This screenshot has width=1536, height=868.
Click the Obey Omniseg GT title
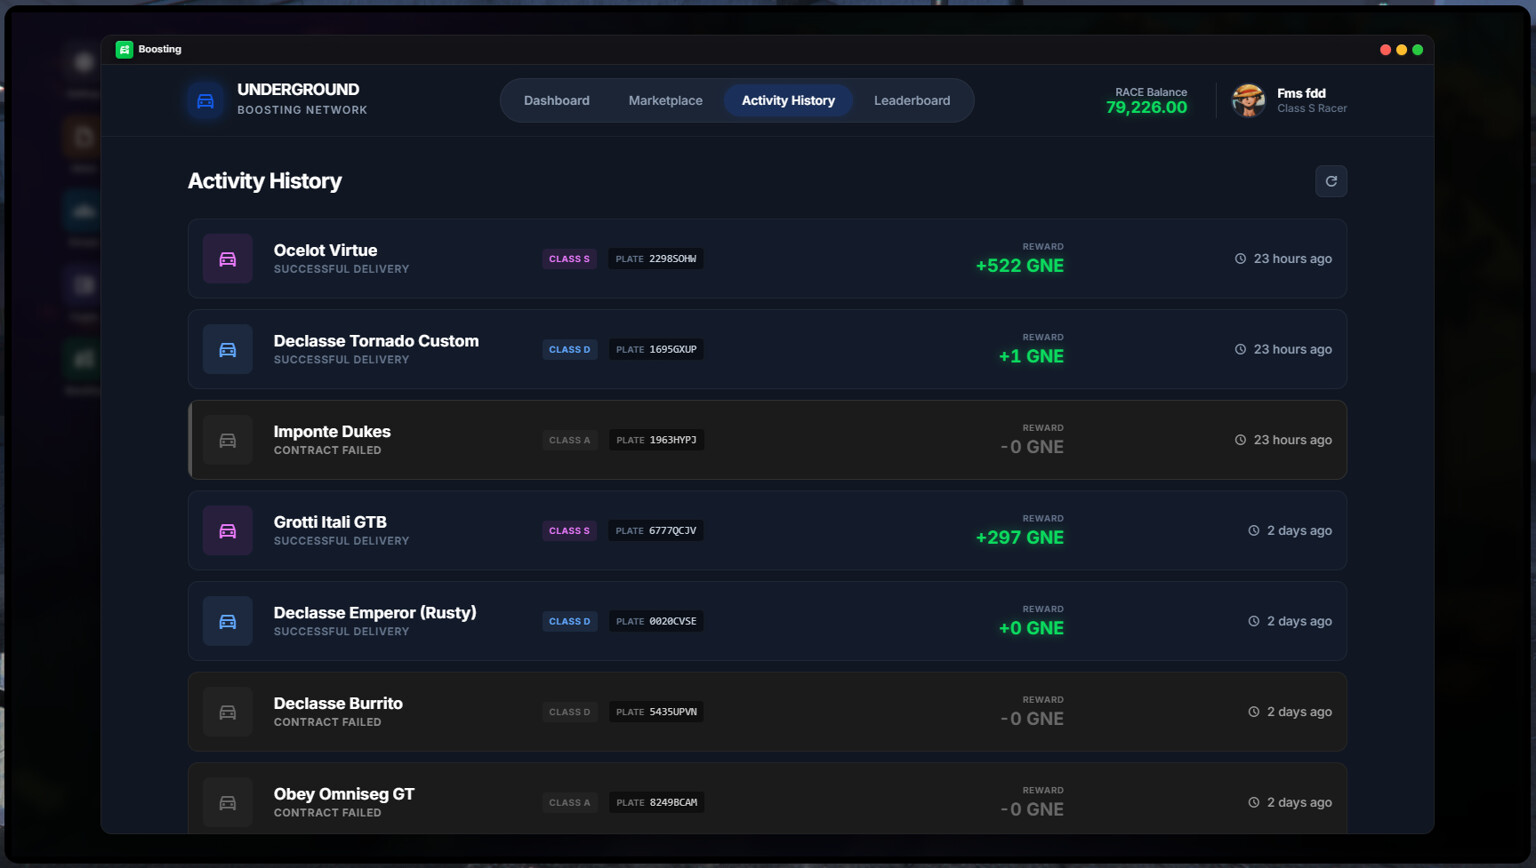click(344, 794)
